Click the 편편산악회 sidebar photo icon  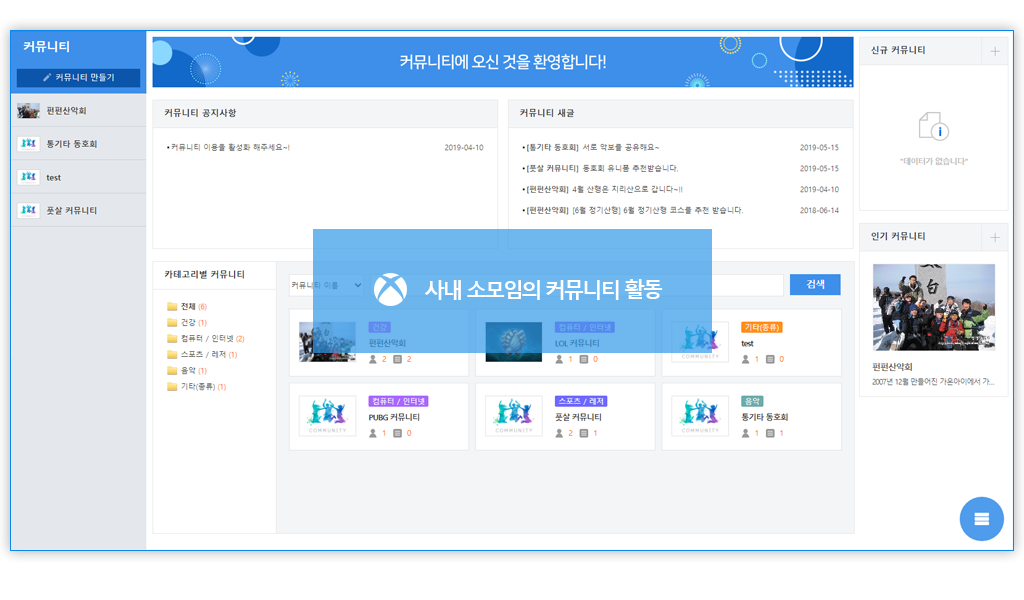pyautogui.click(x=29, y=111)
